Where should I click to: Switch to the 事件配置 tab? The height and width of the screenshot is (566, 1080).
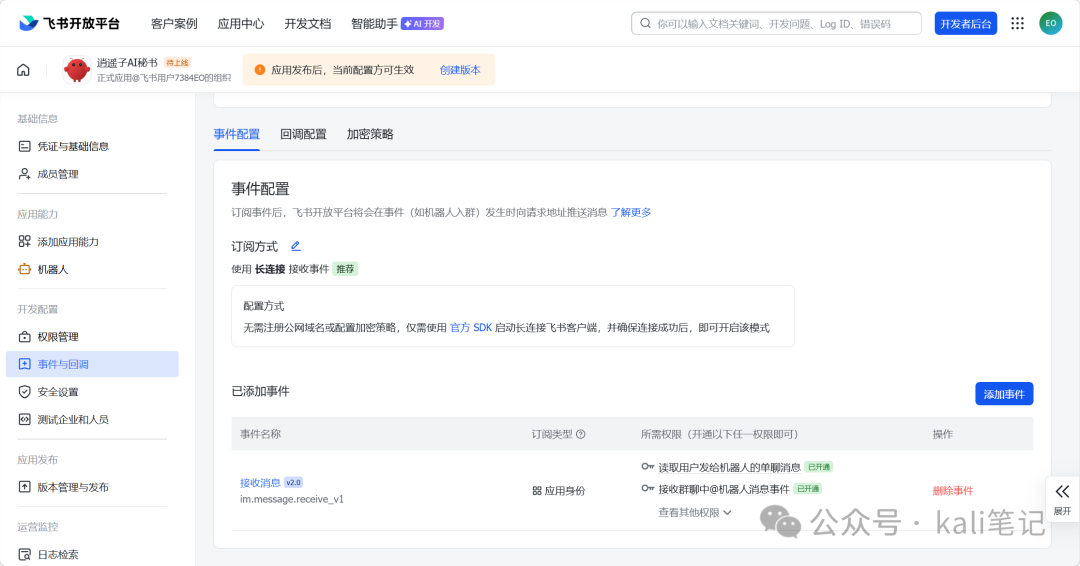pyautogui.click(x=236, y=134)
